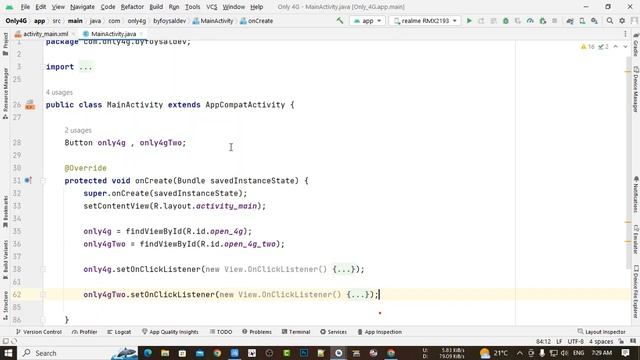Click fold toggle at line 62 gutter

pos(43,295)
